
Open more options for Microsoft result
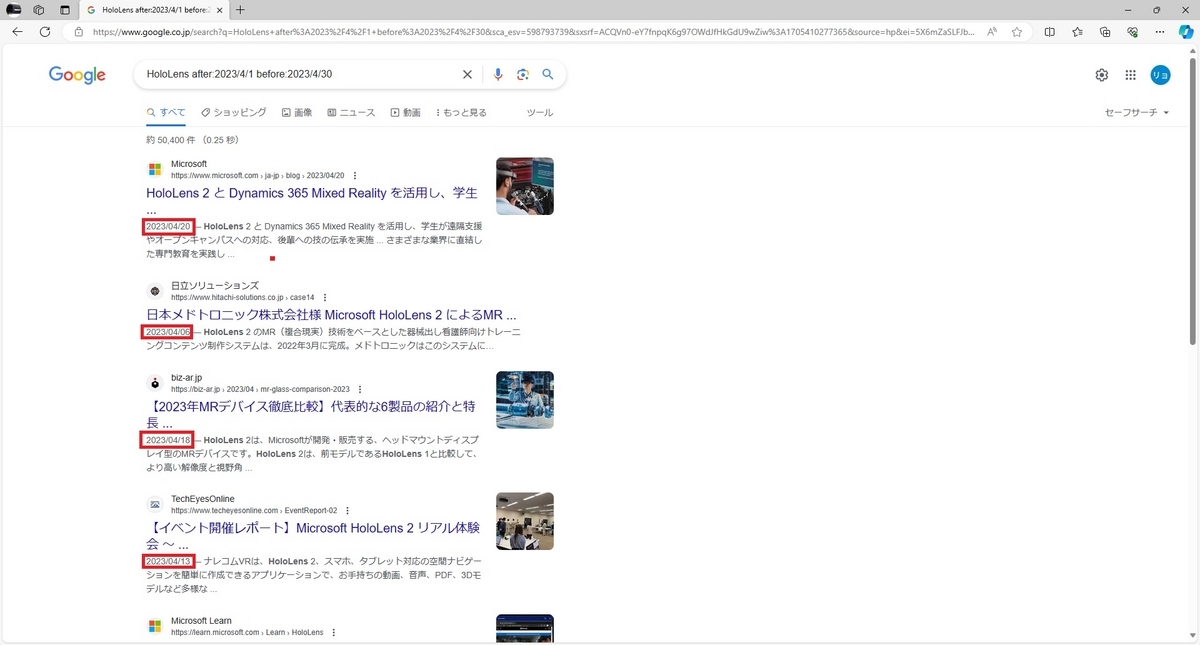[x=355, y=176]
